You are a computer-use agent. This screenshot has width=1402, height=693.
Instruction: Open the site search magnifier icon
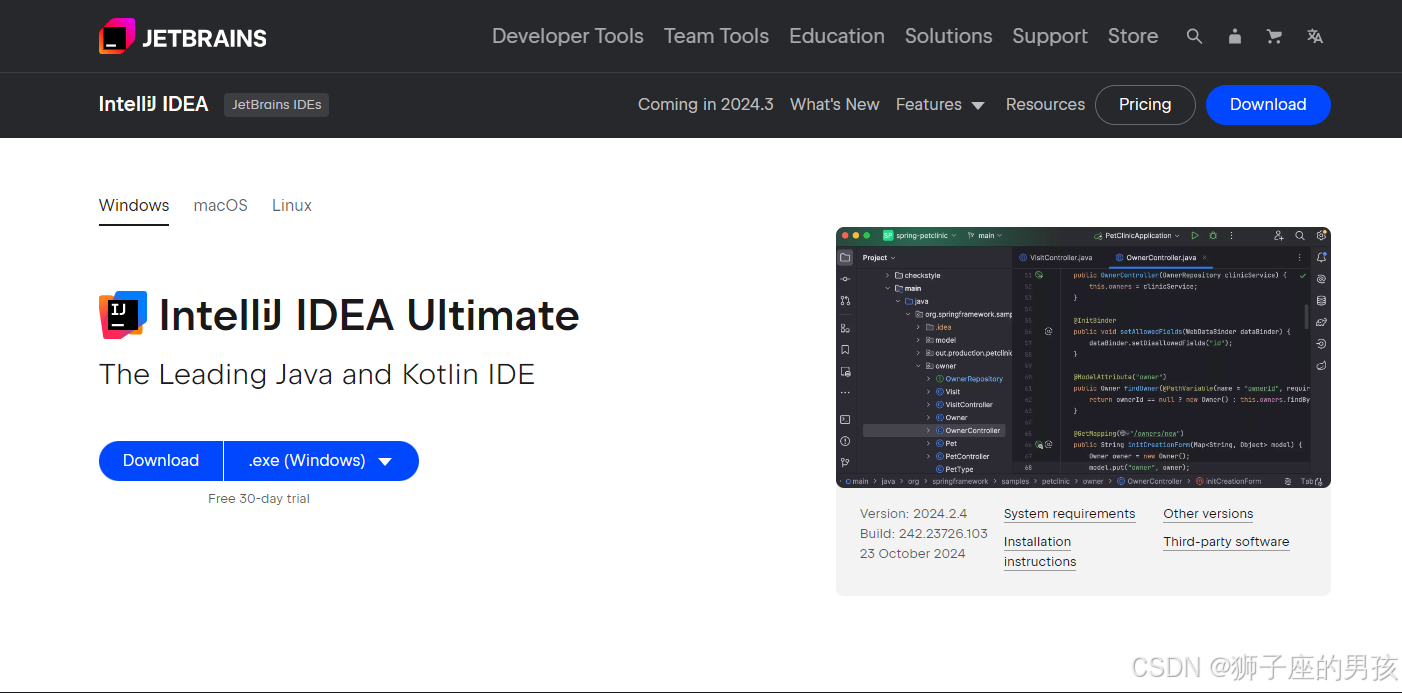(x=1194, y=36)
